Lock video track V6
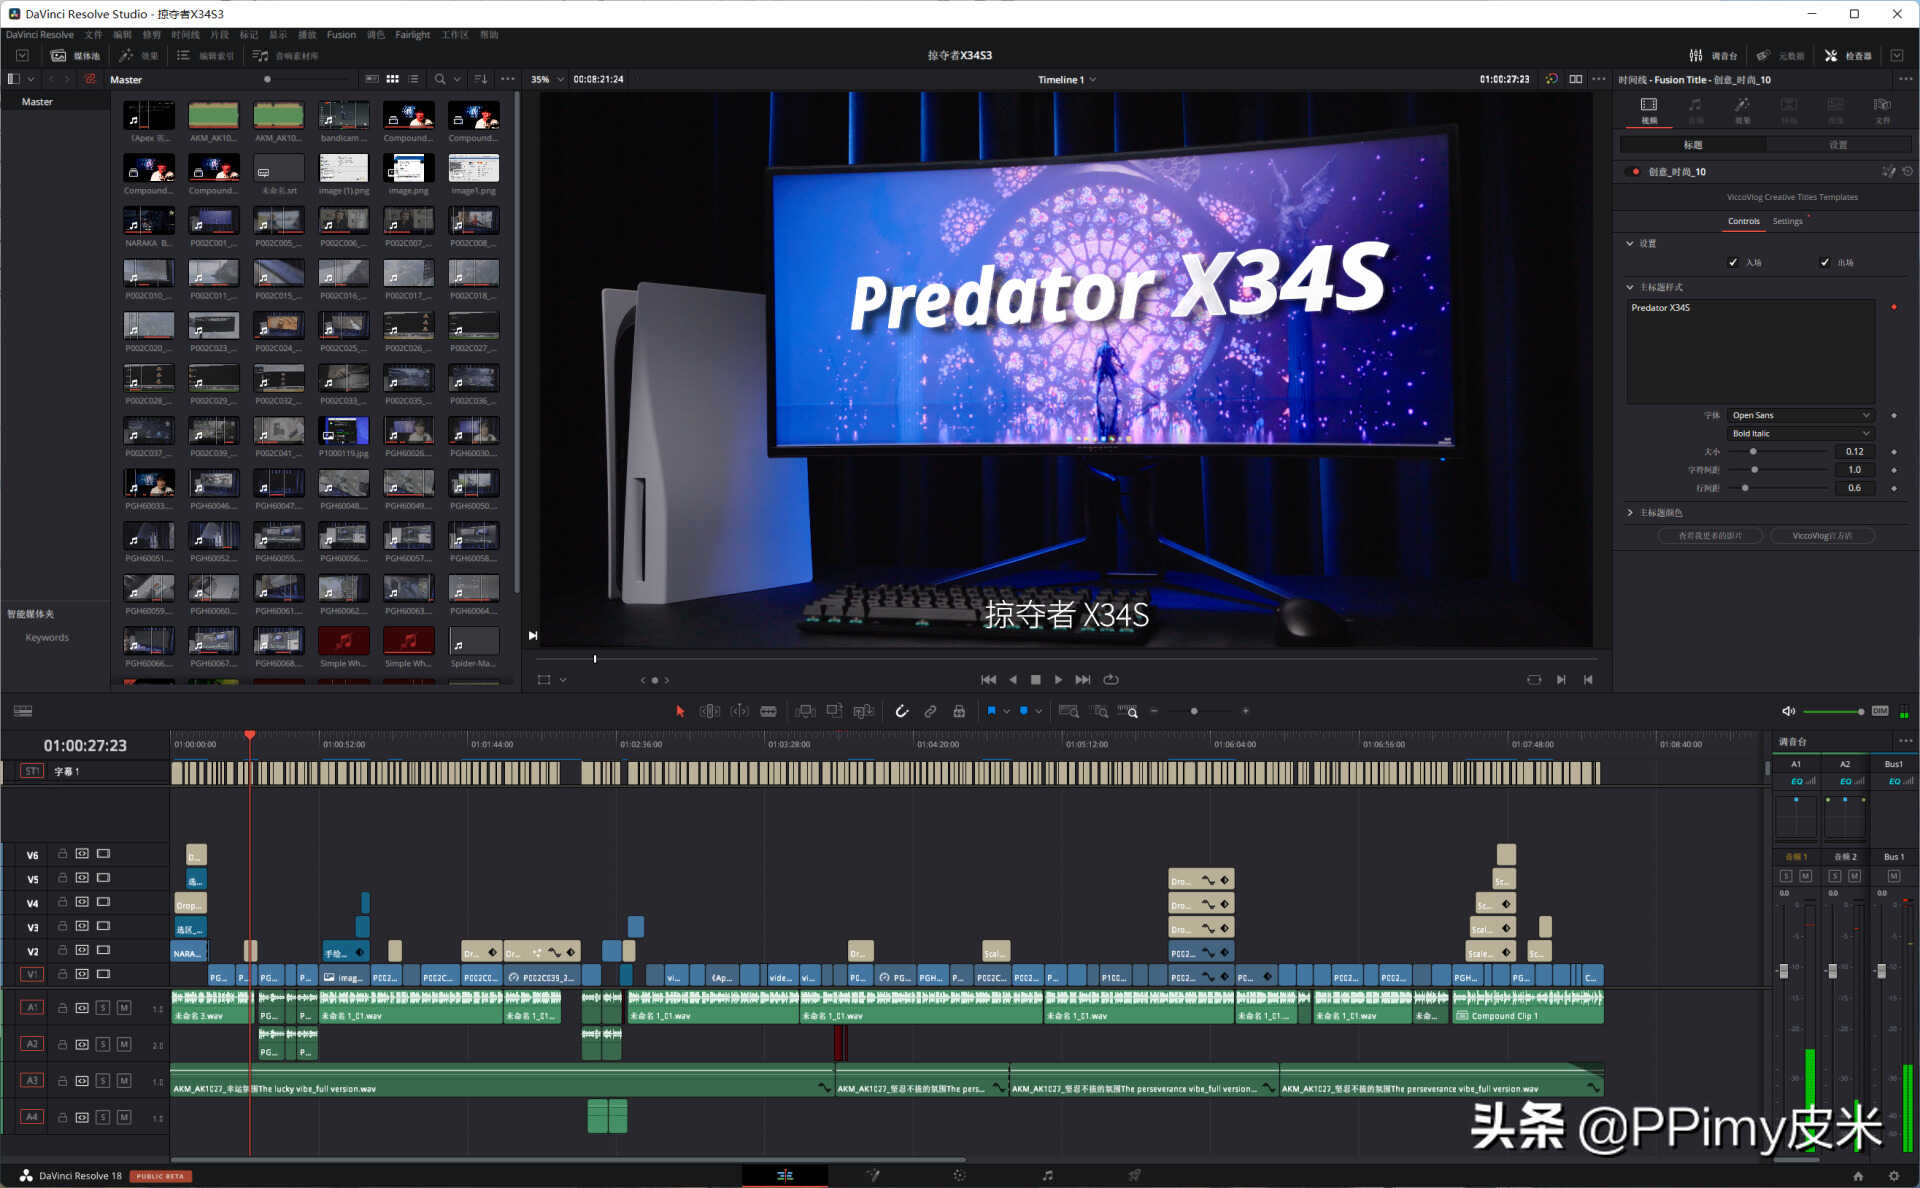Image resolution: width=1920 pixels, height=1188 pixels. point(62,854)
